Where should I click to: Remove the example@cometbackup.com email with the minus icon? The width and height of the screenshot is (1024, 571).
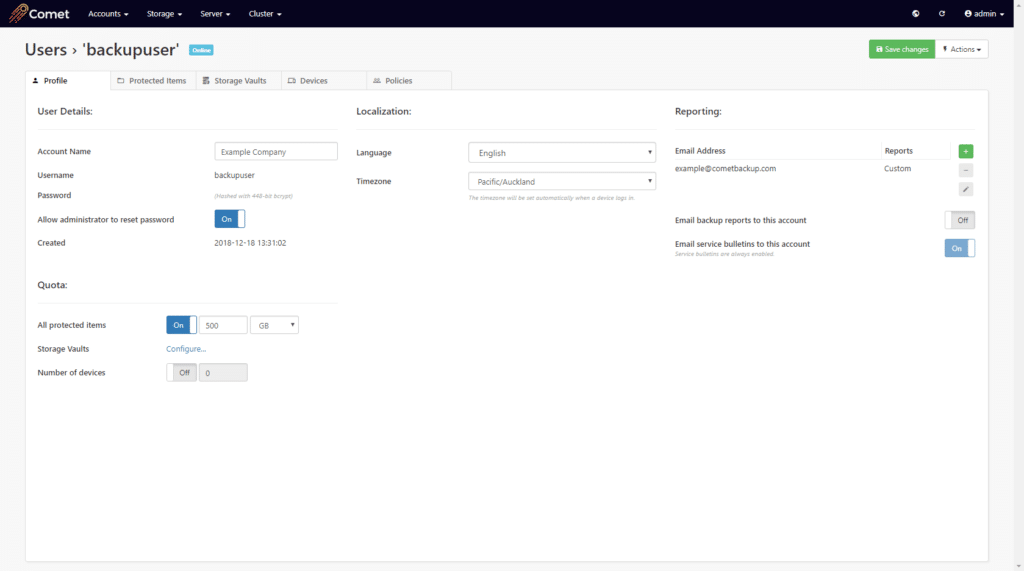pyautogui.click(x=966, y=170)
